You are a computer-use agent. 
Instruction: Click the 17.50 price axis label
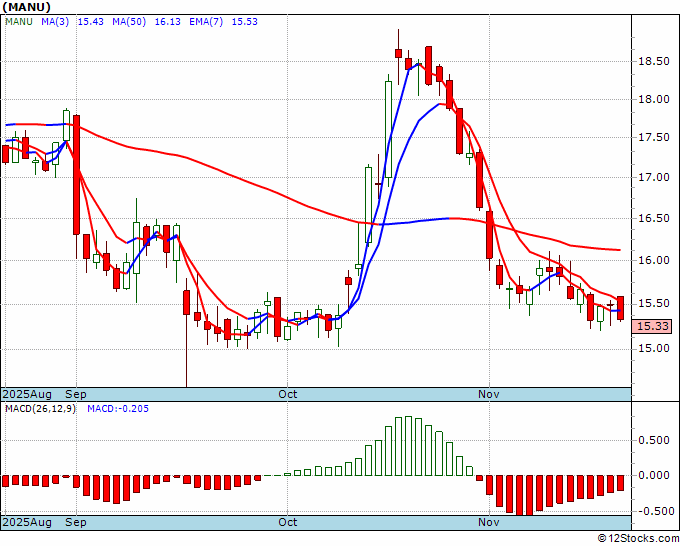(x=654, y=137)
